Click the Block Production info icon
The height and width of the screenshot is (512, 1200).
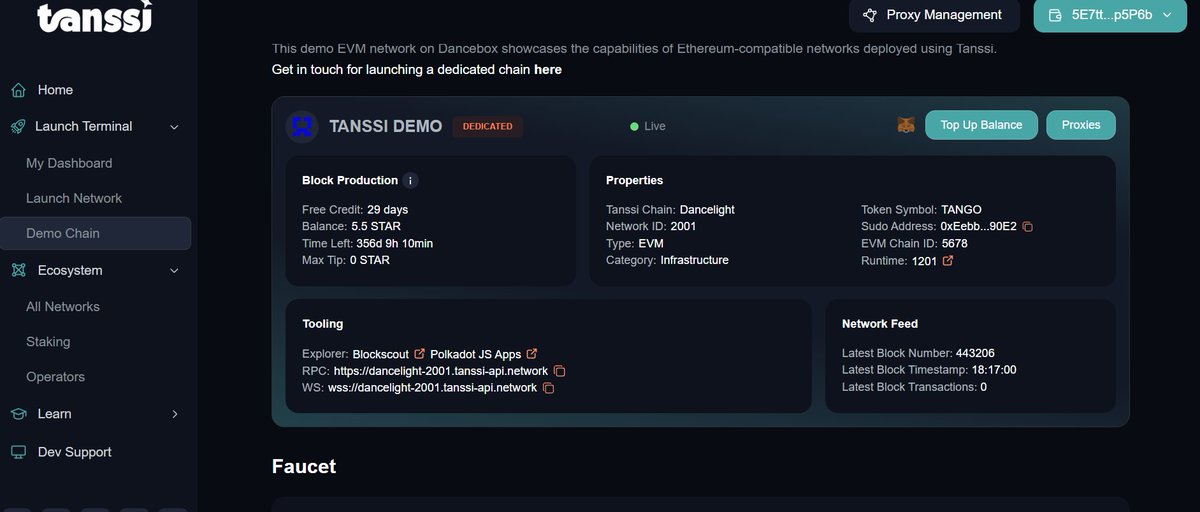411,180
